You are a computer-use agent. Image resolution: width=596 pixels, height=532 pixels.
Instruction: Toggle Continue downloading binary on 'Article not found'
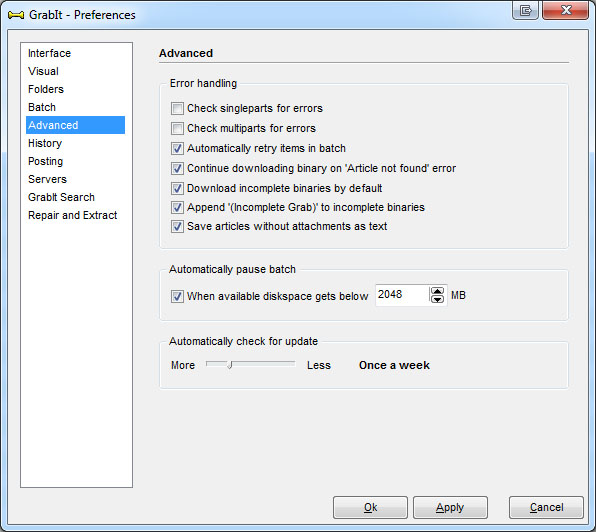(177, 168)
